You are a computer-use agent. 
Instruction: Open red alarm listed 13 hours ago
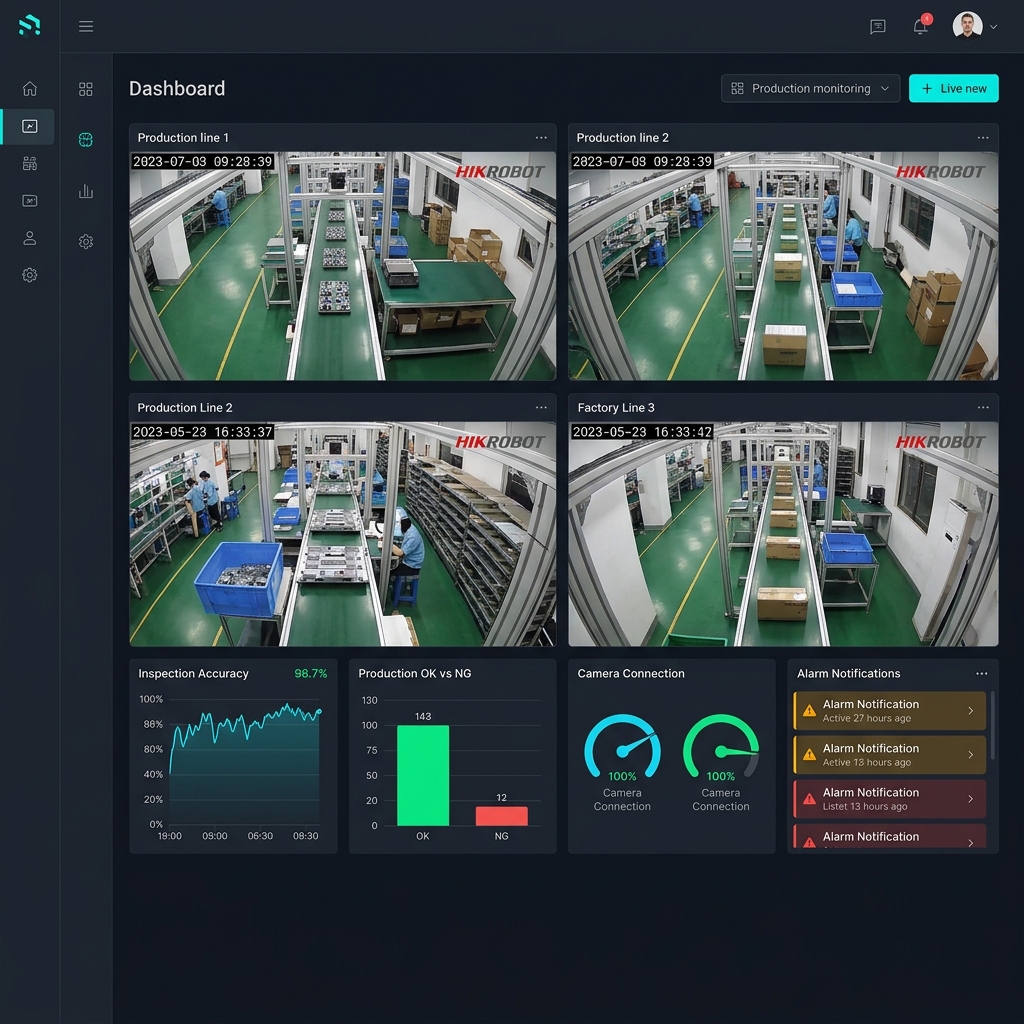point(889,799)
